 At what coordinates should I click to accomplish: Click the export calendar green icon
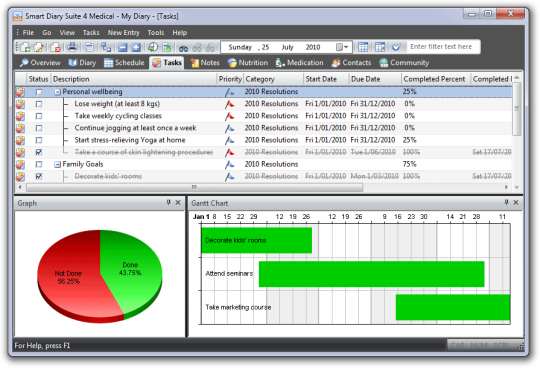167,47
